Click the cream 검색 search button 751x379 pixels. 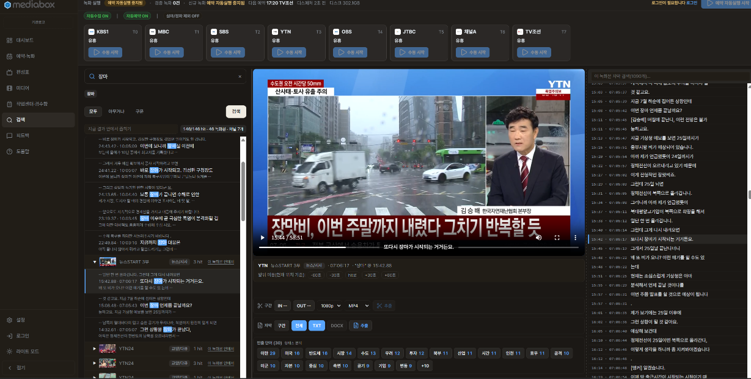[236, 111]
